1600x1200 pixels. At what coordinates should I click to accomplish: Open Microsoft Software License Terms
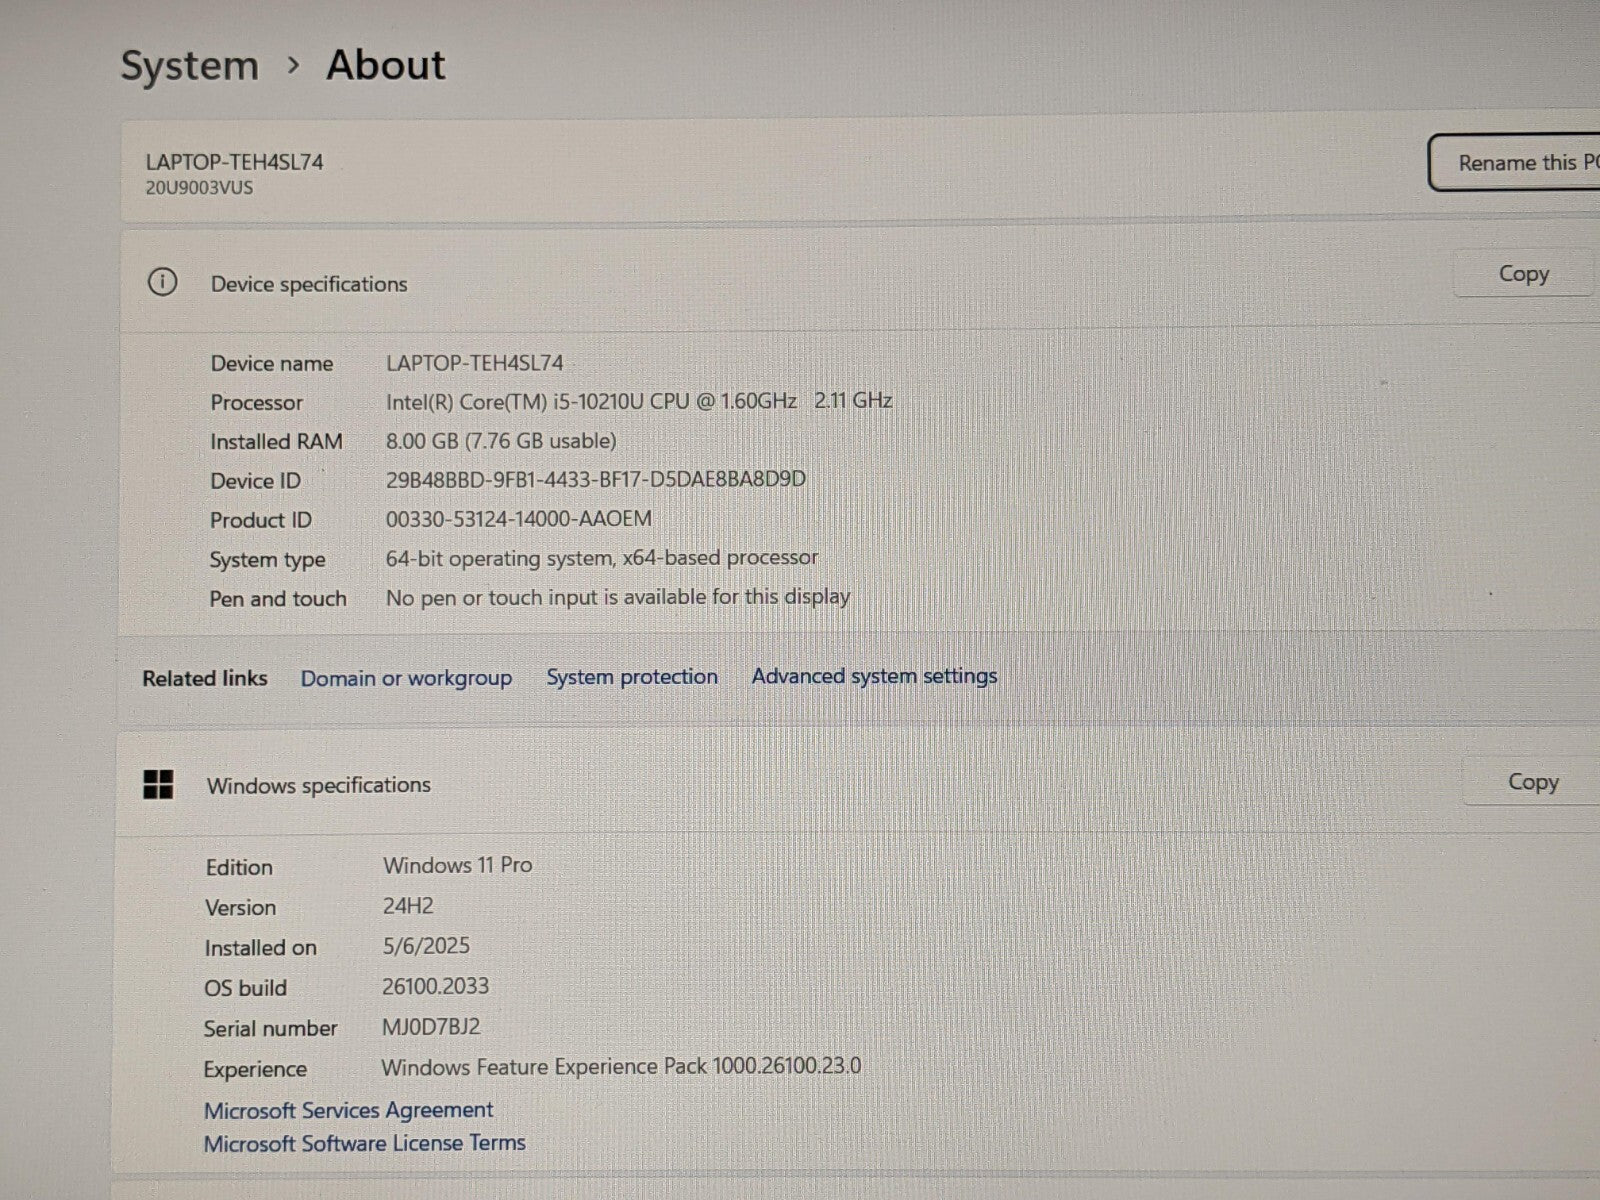(x=364, y=1143)
